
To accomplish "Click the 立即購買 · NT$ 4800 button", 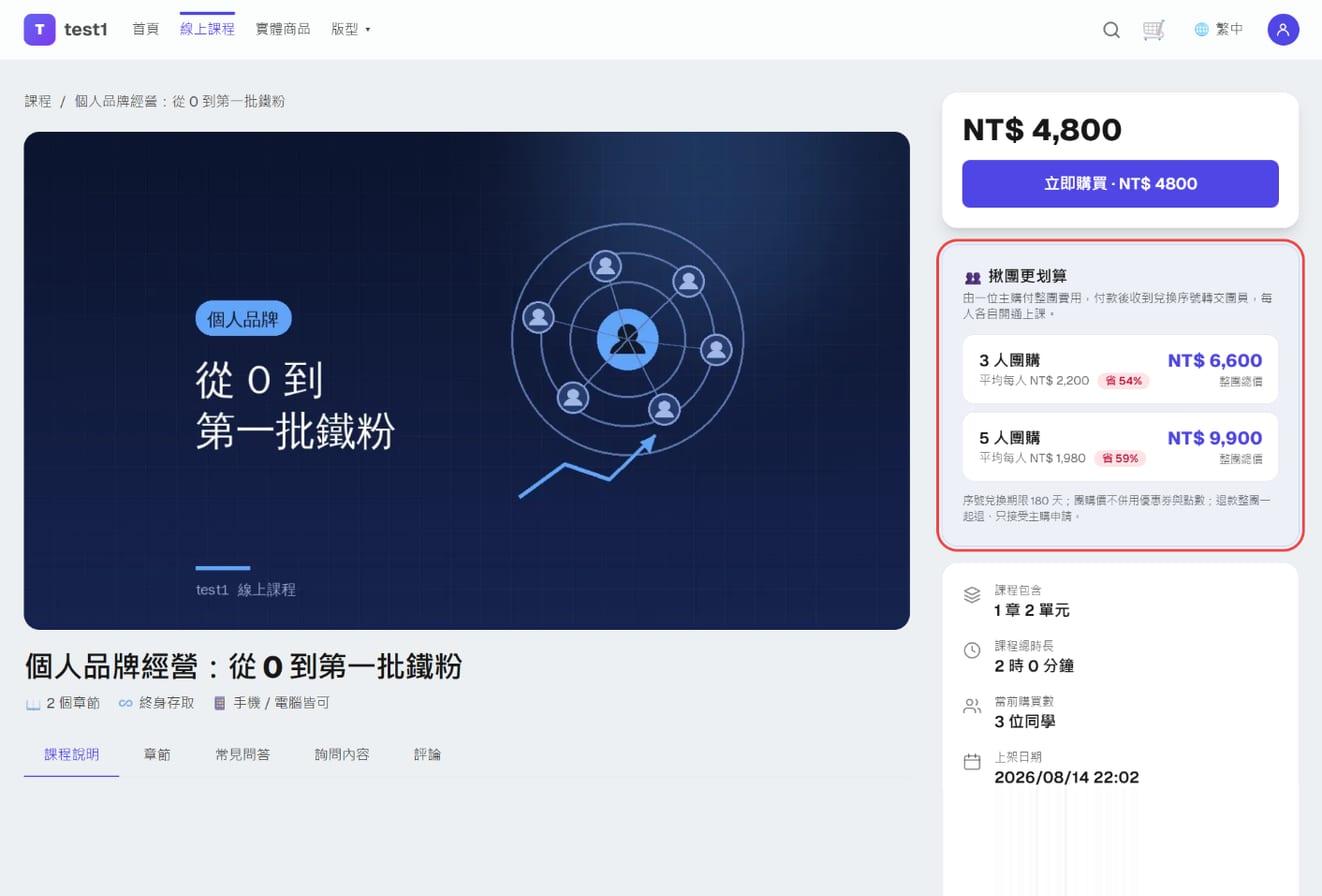I will click(x=1120, y=184).
